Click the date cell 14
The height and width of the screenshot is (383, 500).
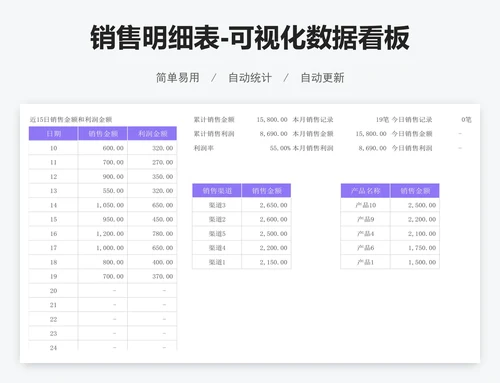click(x=53, y=205)
